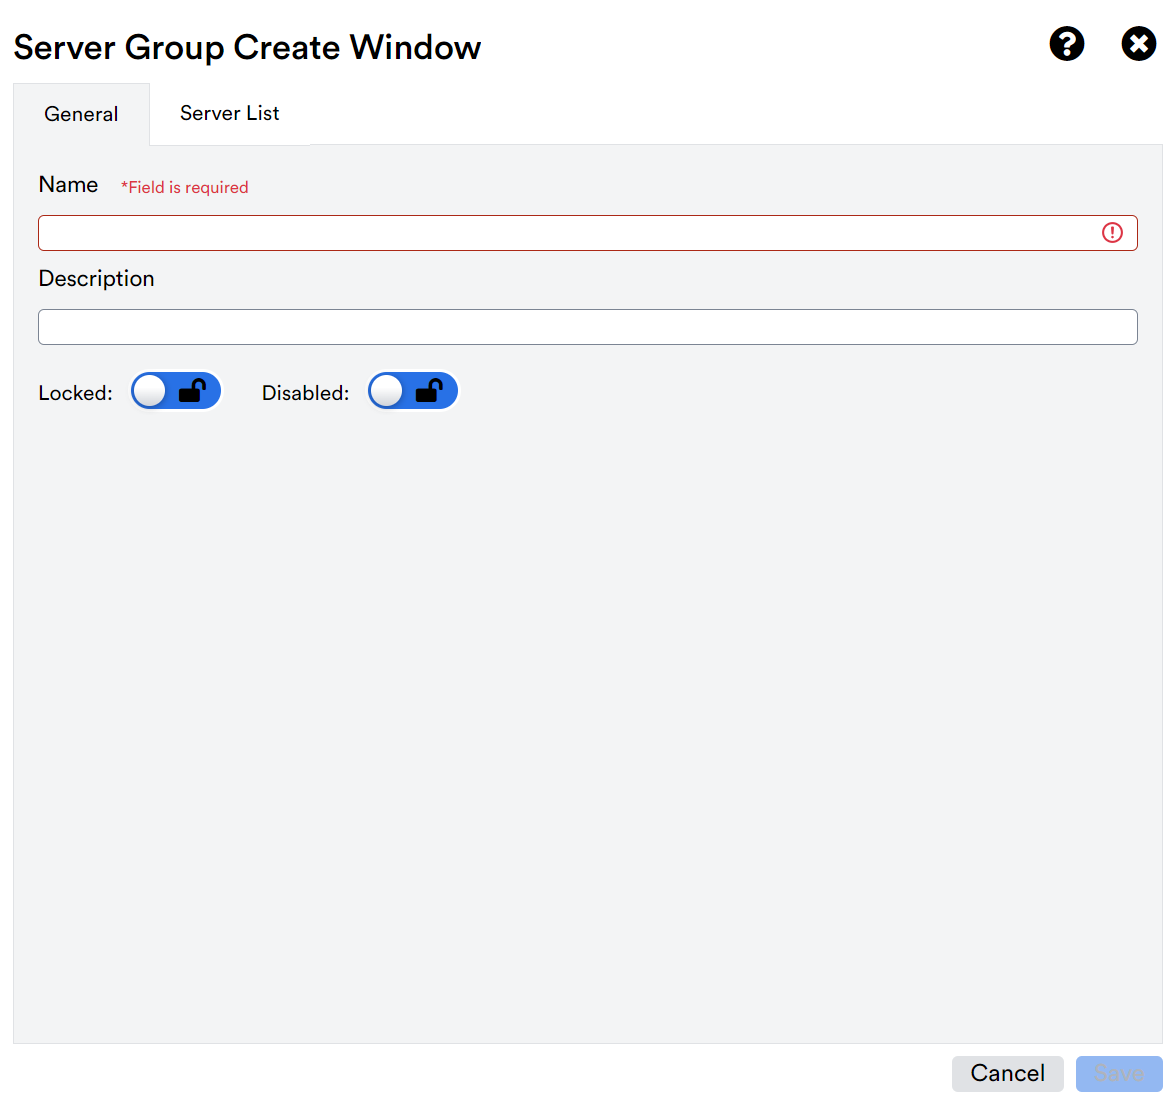Toggle the Locked switch on
Screen dimensions: 1173x1106
click(x=176, y=390)
